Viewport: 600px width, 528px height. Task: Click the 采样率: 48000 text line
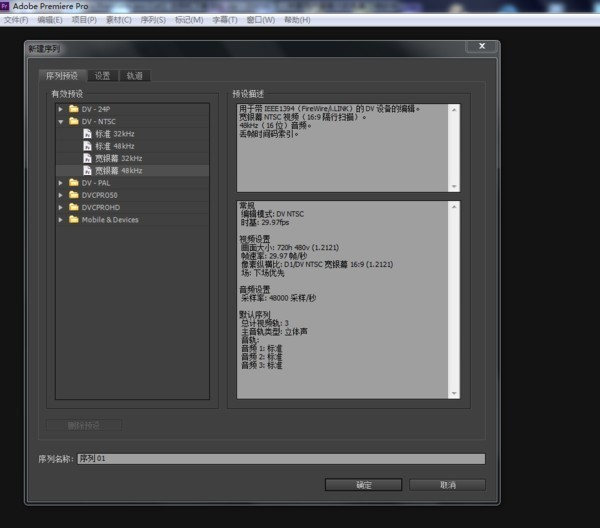pos(278,298)
